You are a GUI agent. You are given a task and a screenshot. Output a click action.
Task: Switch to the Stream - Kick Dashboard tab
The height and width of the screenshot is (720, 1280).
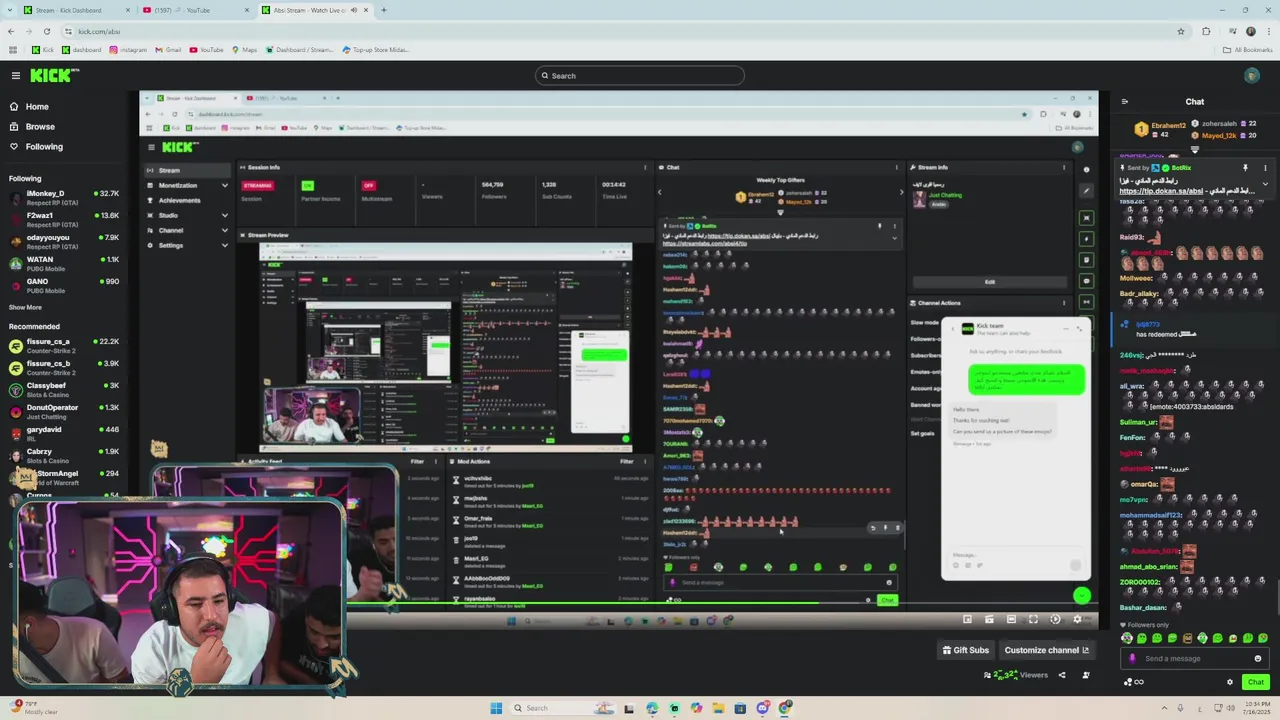(75, 10)
